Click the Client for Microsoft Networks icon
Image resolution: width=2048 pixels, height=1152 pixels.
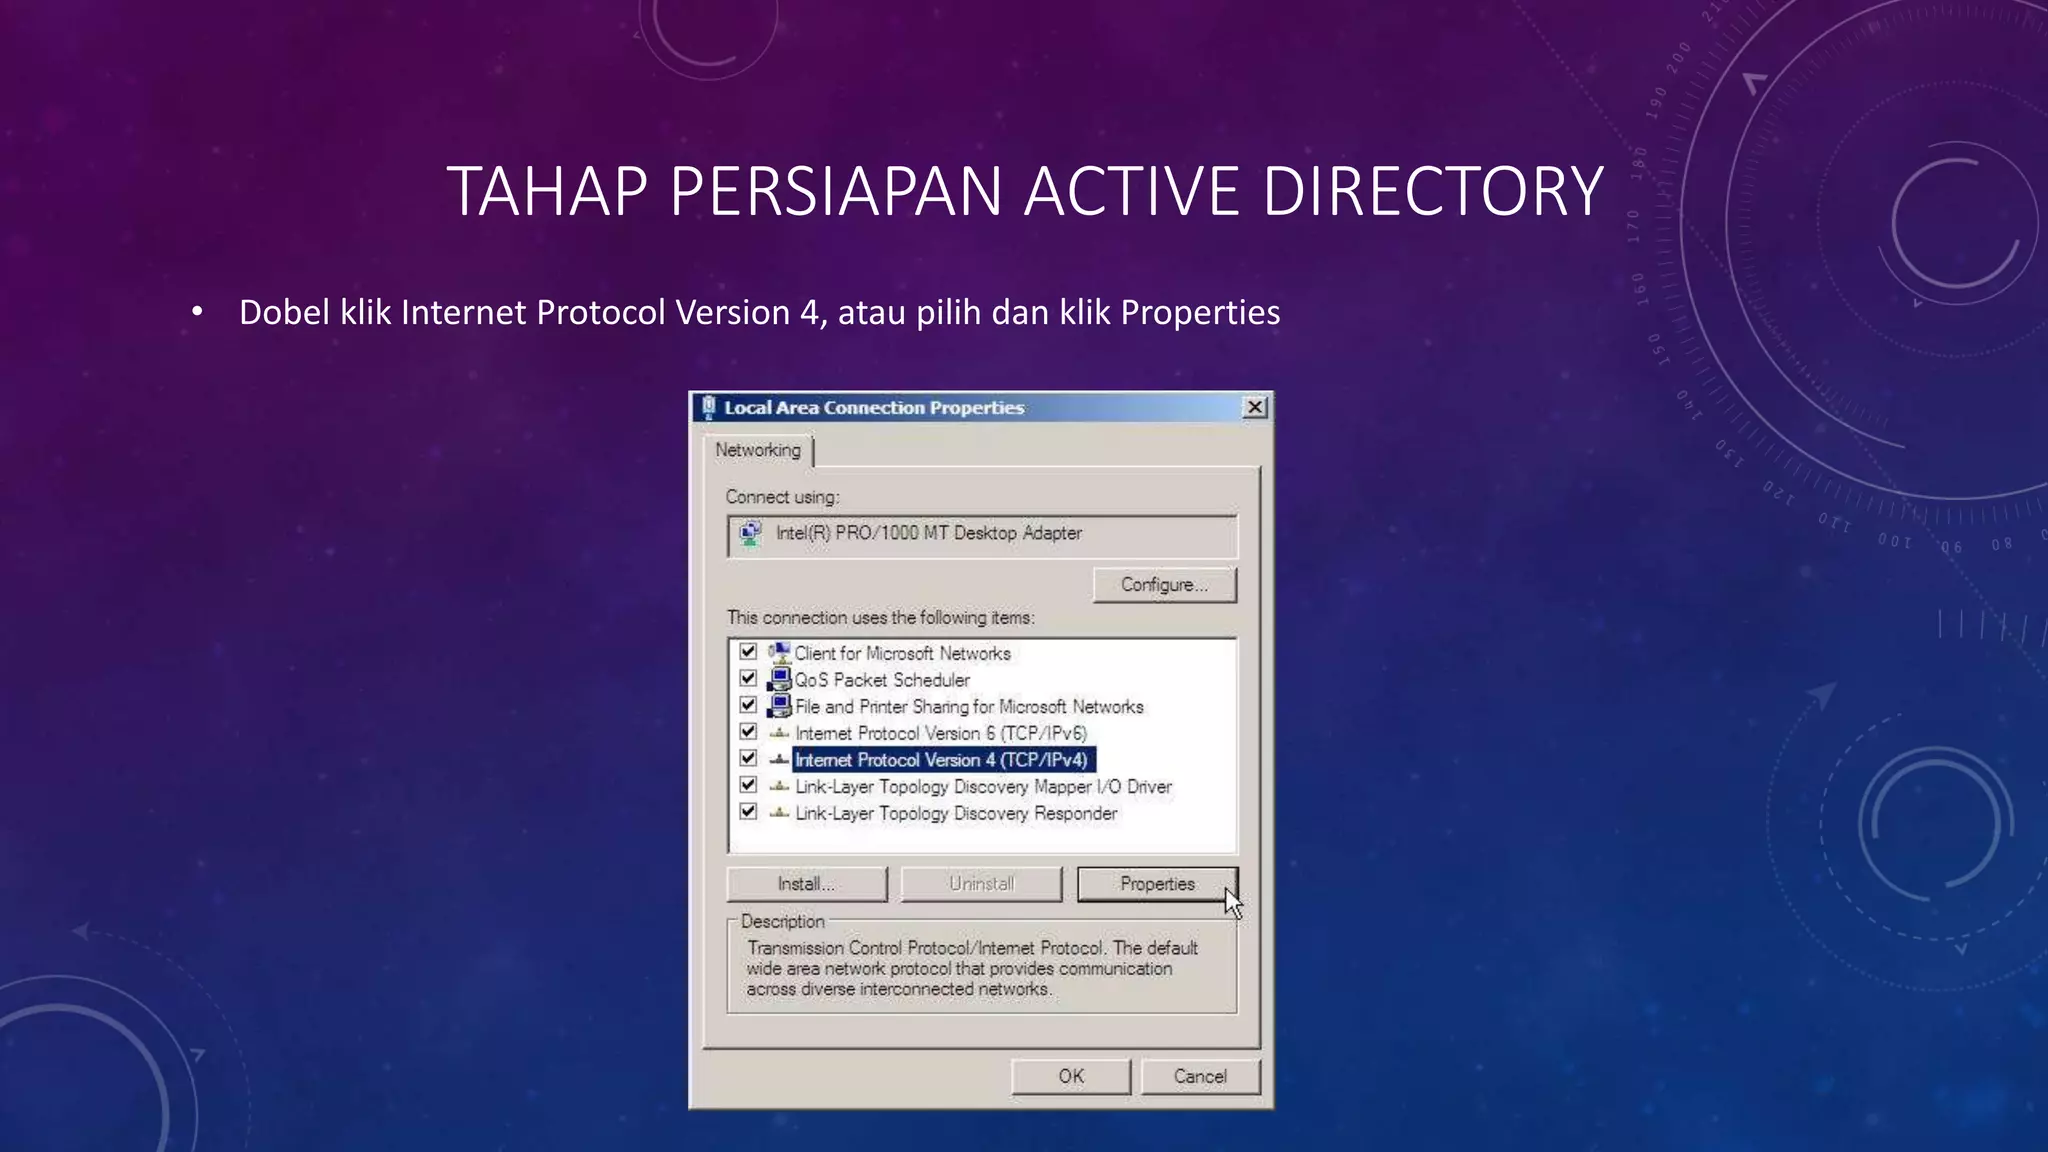pos(779,653)
